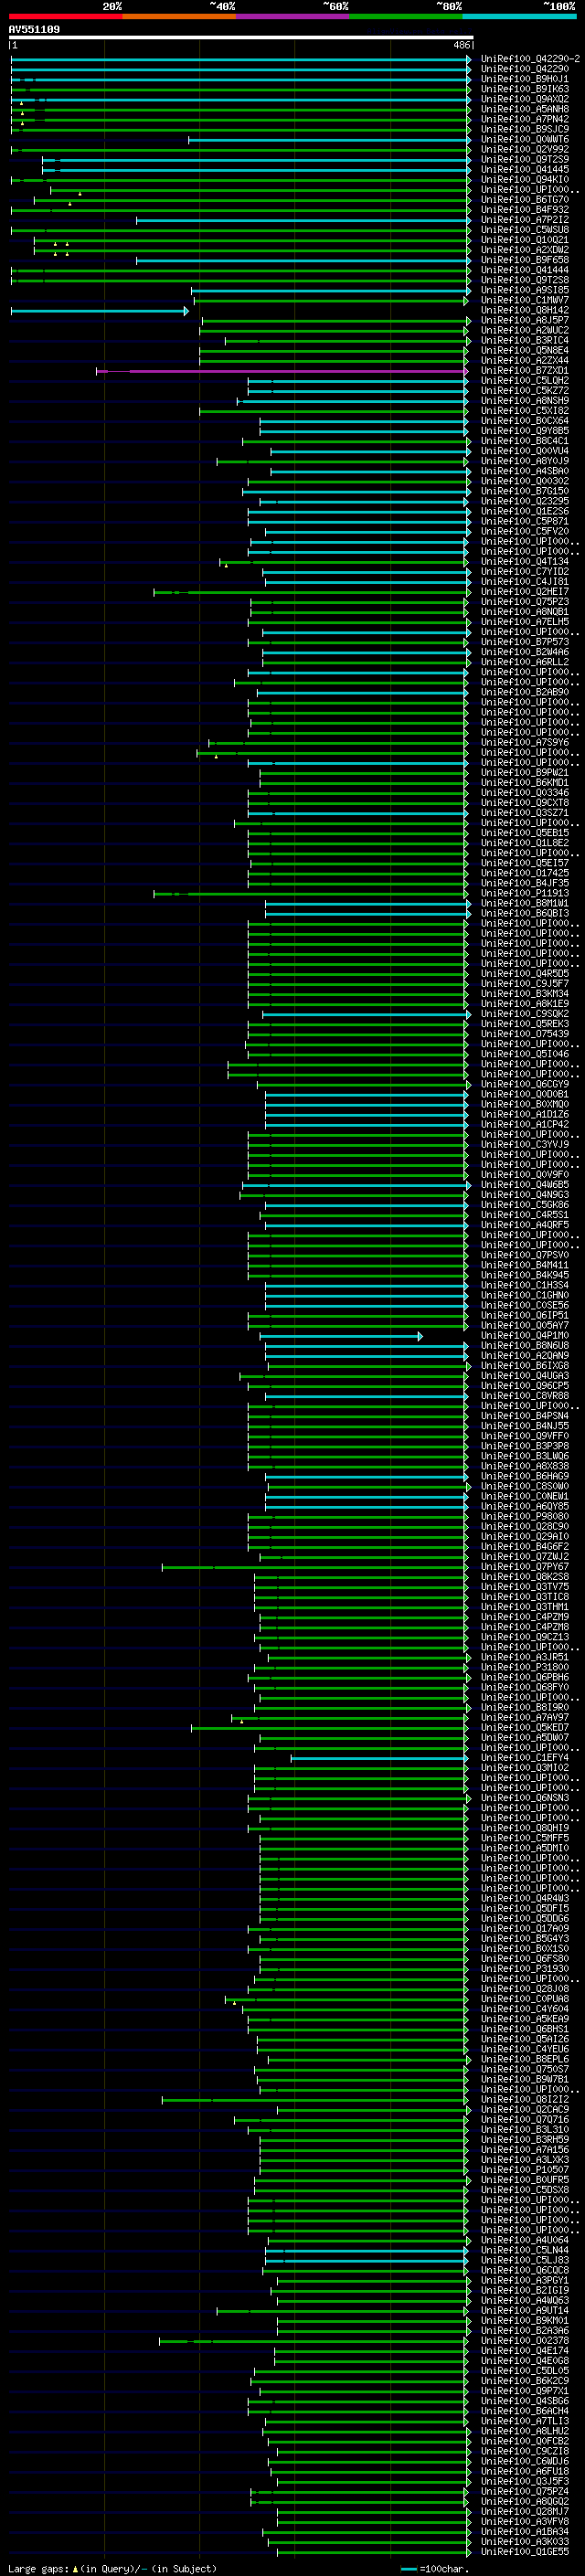585x2576 pixels.
Task: Click hit label UniRef100_O17425
Action: point(524,873)
